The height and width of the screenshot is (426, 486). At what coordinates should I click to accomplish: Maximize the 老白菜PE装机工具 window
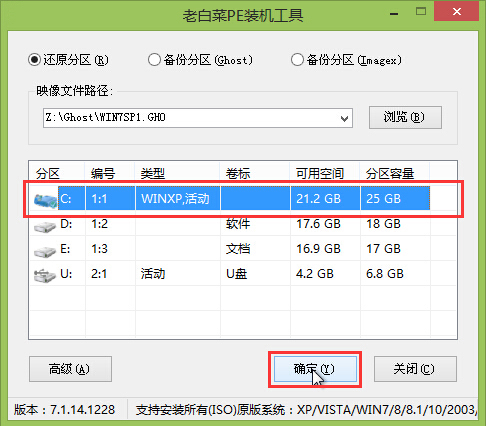pos(421,12)
